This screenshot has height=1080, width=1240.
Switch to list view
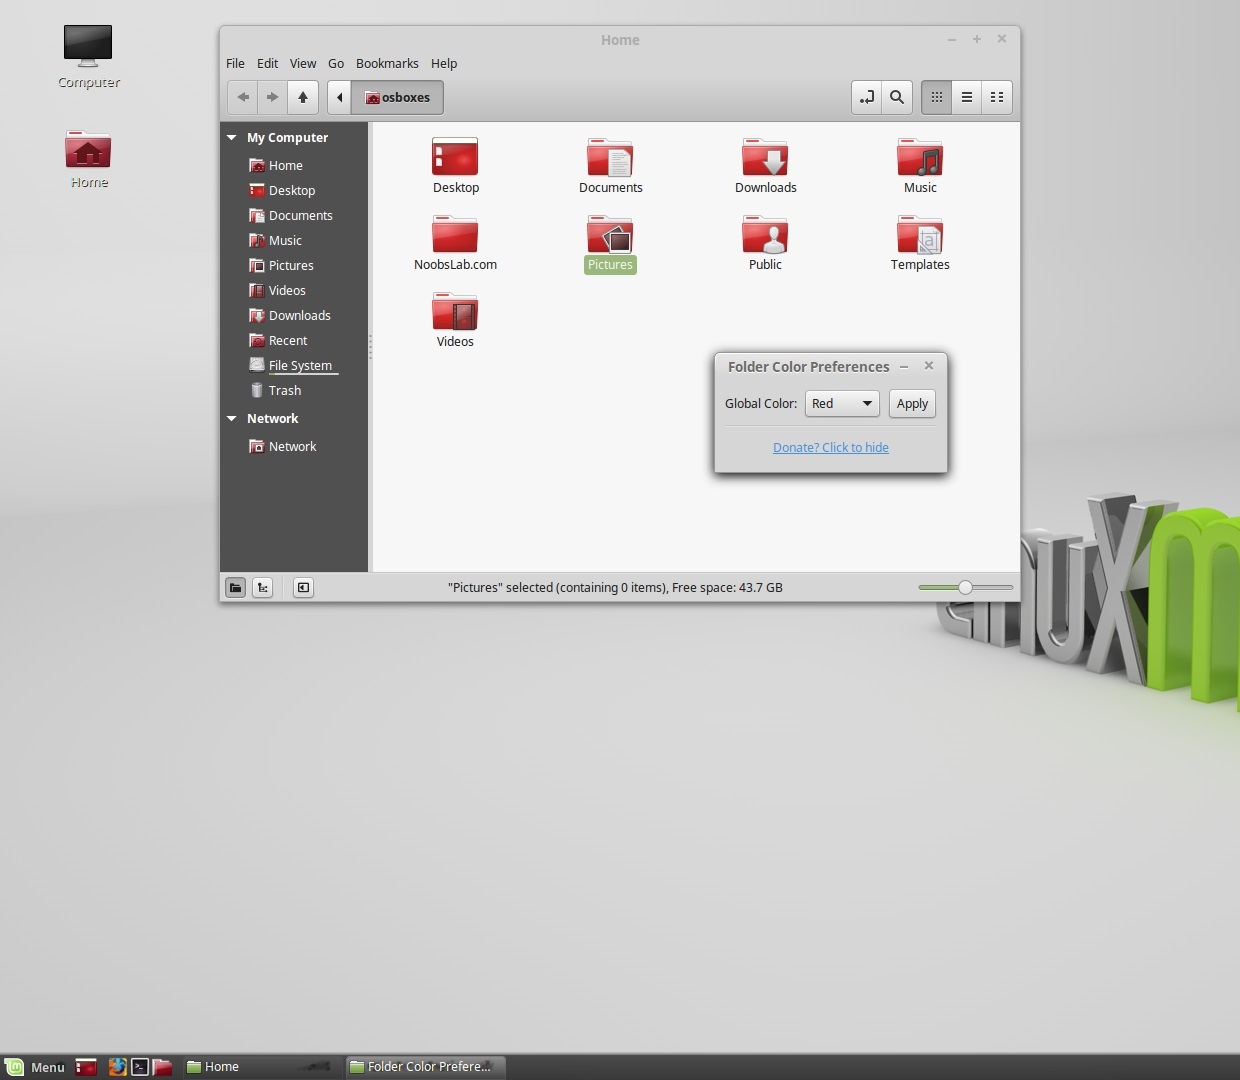point(967,97)
